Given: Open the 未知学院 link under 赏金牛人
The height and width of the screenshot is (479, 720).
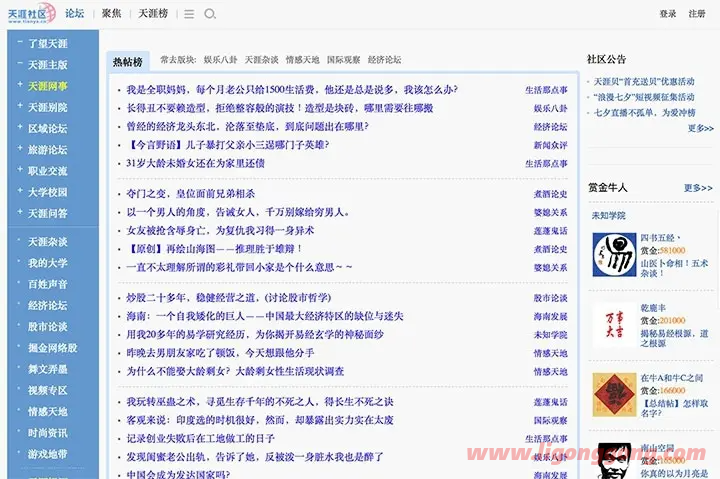Looking at the screenshot, I should [x=608, y=215].
